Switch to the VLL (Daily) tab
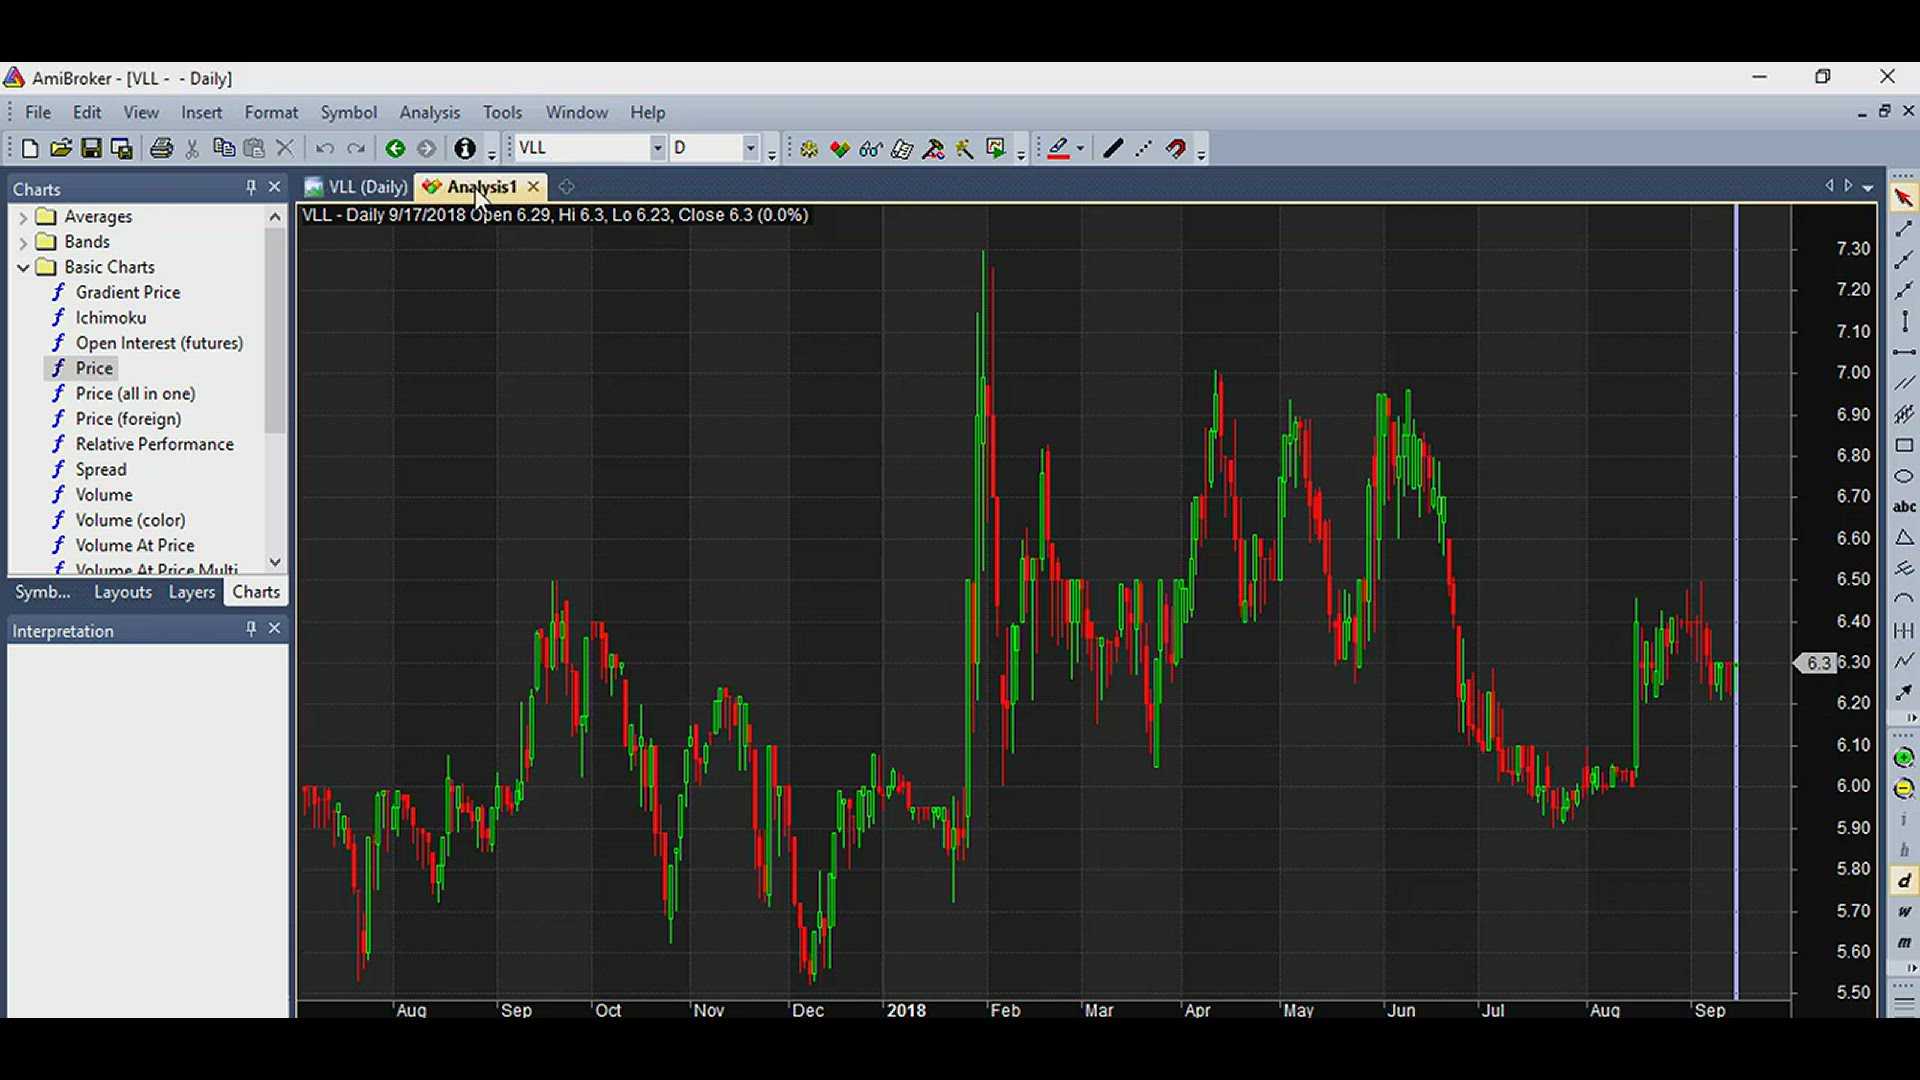1920x1080 pixels. pyautogui.click(x=356, y=187)
